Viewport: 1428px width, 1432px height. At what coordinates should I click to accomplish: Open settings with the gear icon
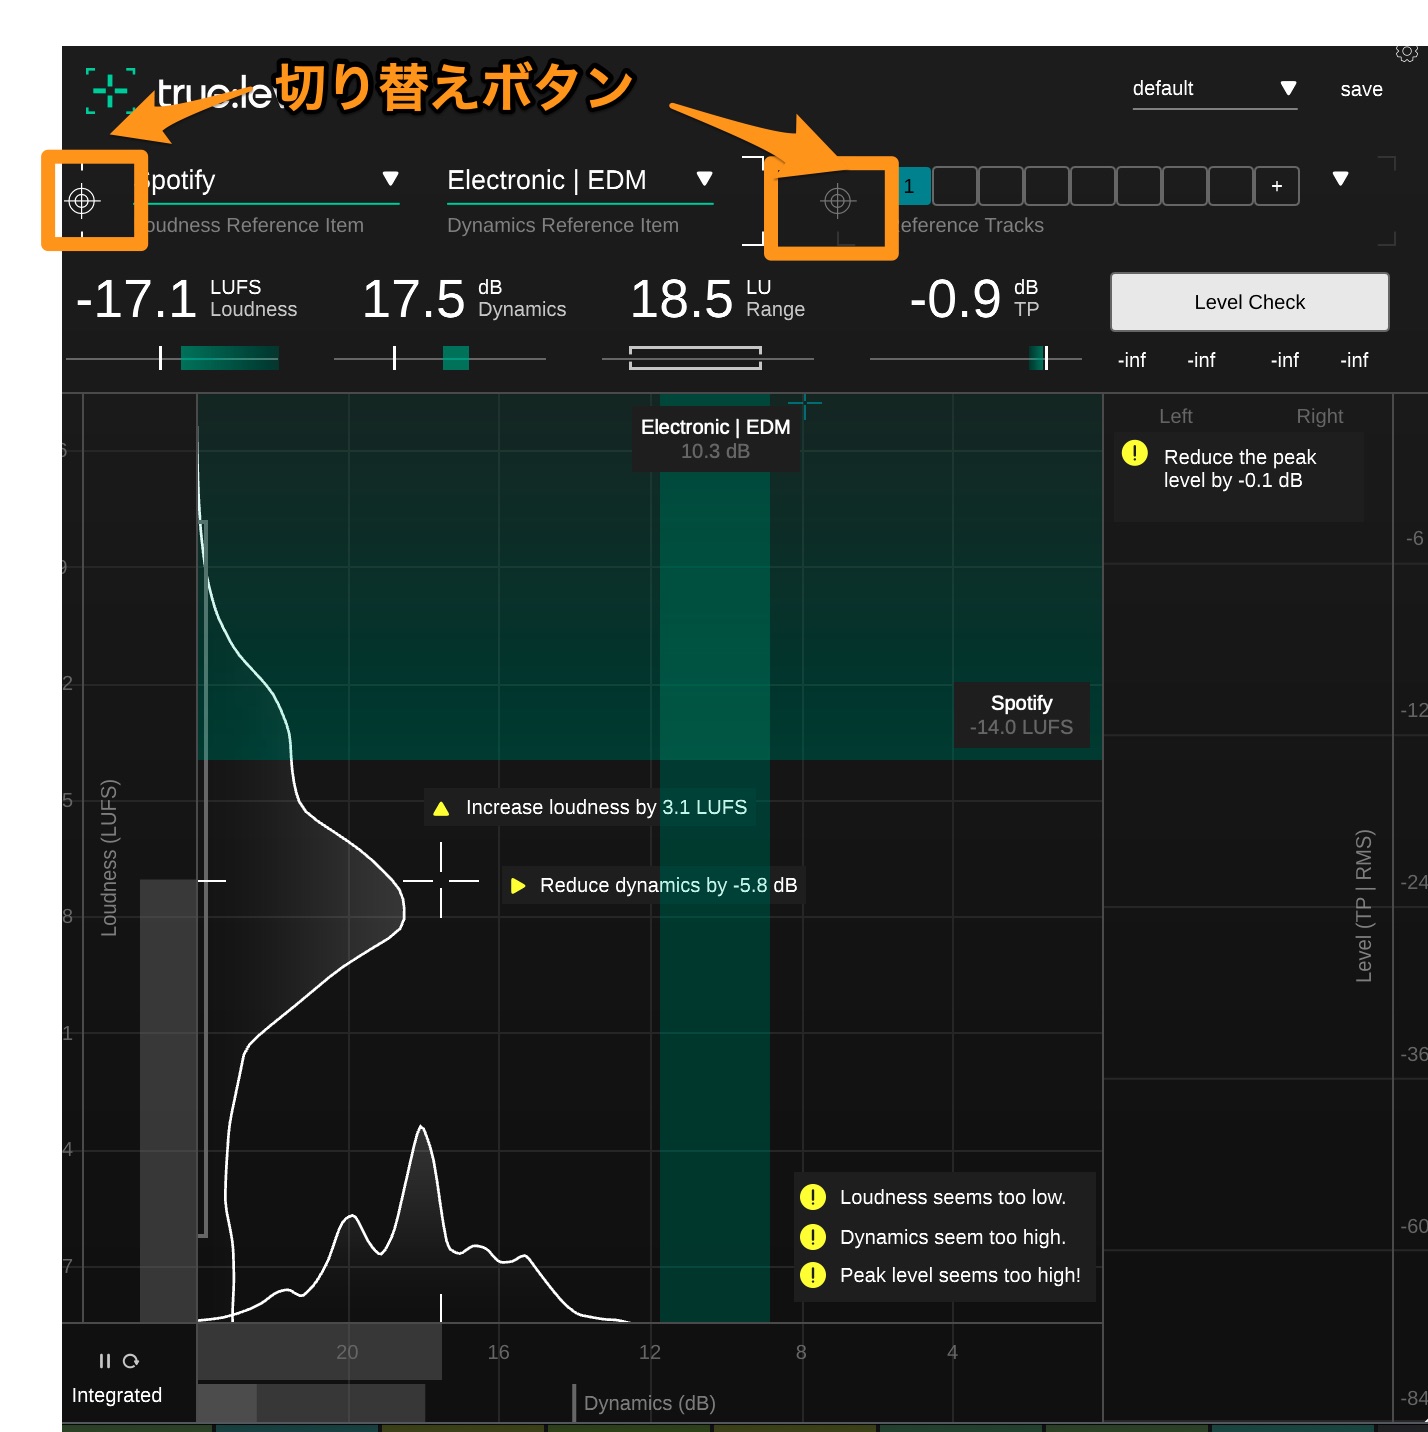[1407, 52]
